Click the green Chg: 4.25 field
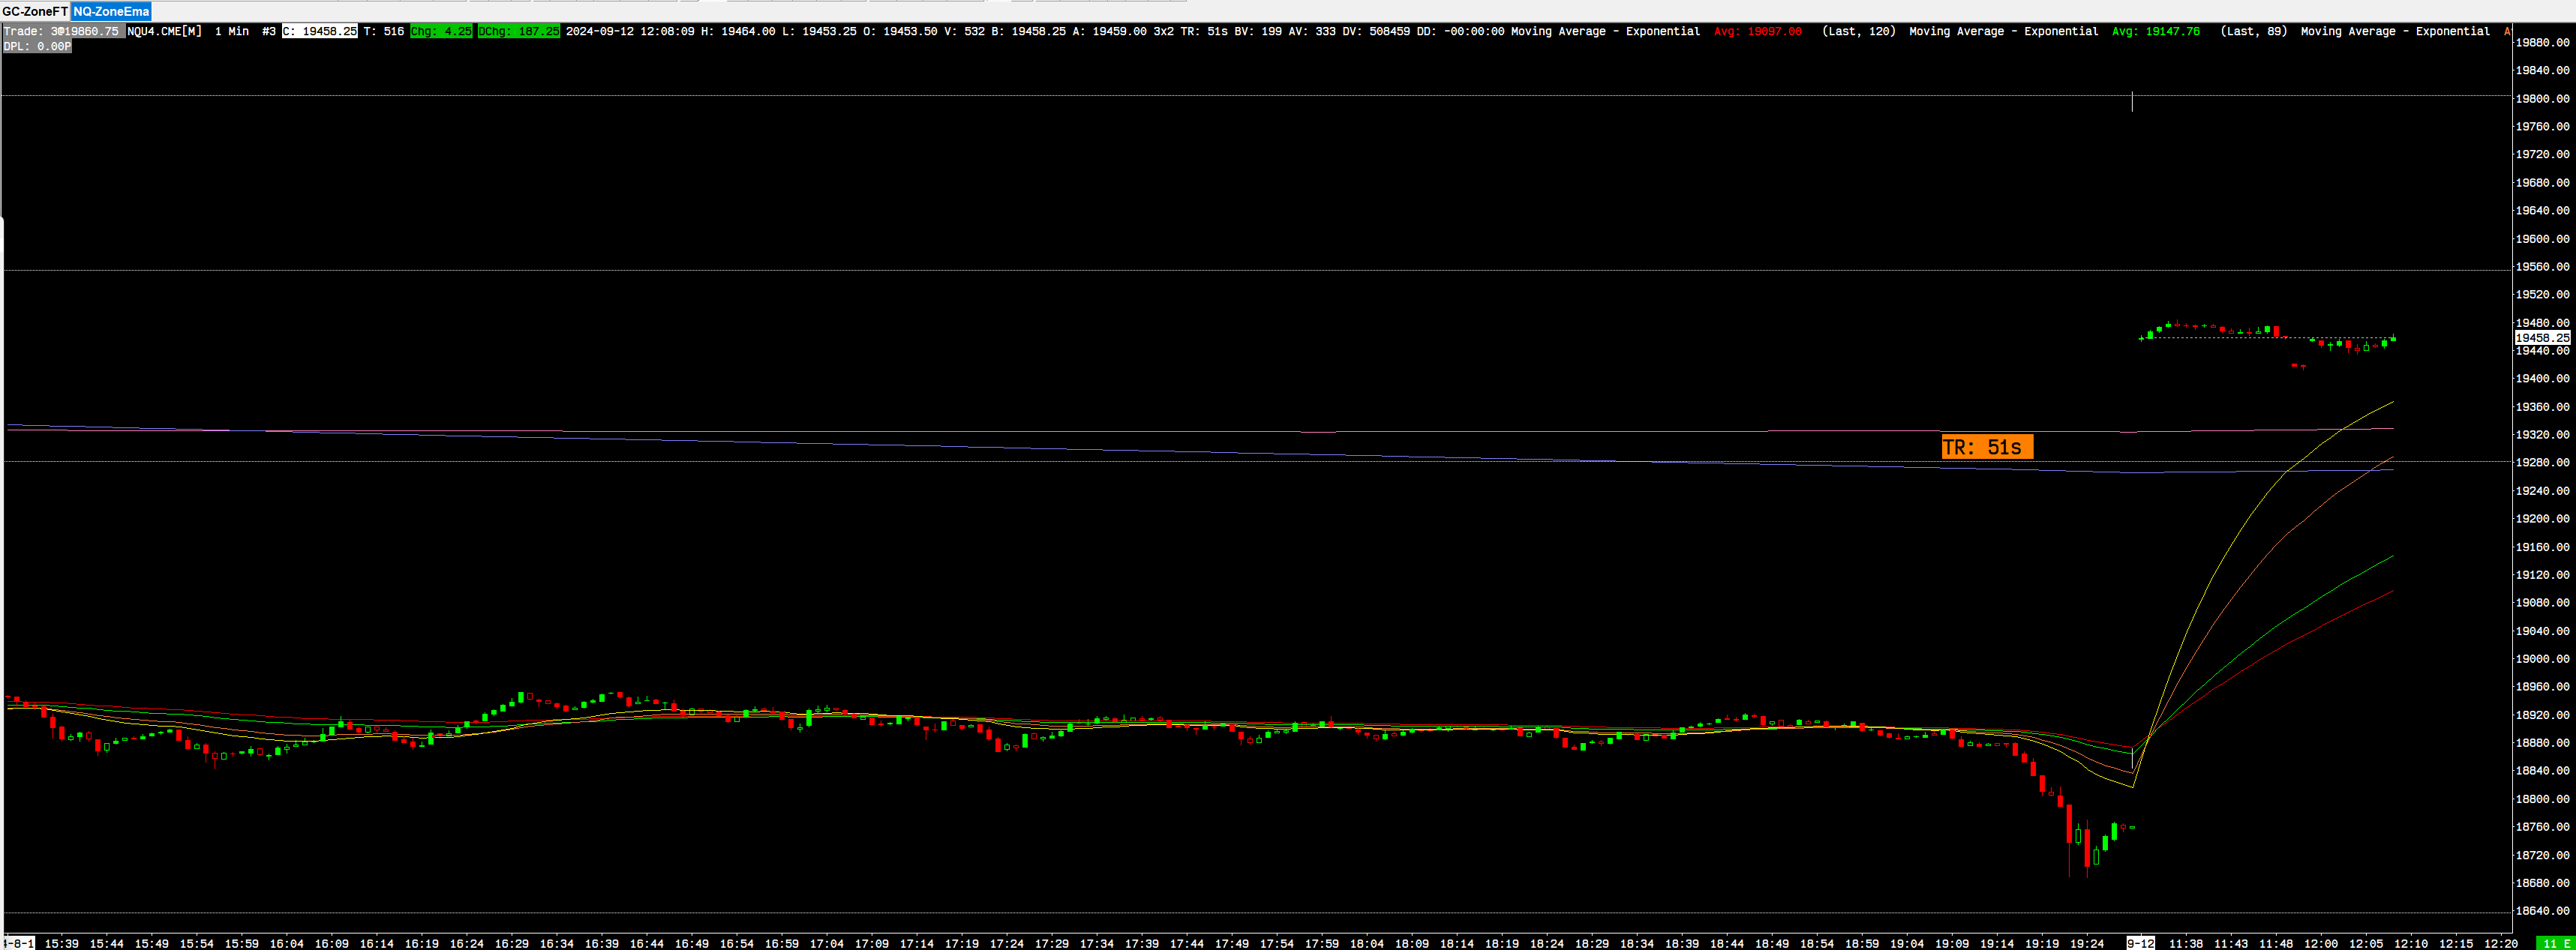Image resolution: width=2576 pixels, height=950 pixels. click(441, 32)
